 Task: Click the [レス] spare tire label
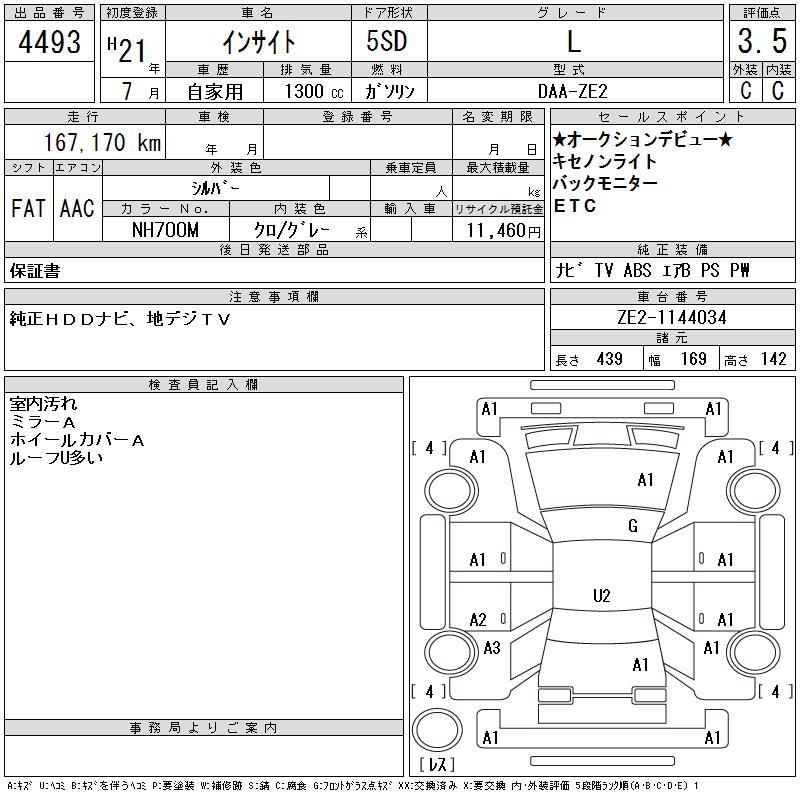click(437, 764)
